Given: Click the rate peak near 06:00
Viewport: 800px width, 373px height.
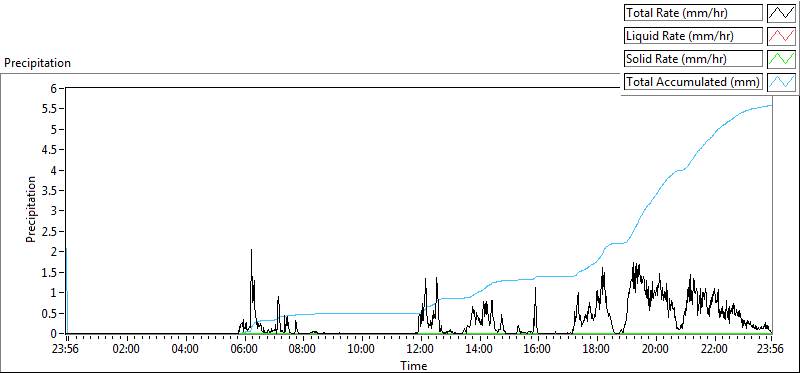Looking at the screenshot, I should click(252, 250).
